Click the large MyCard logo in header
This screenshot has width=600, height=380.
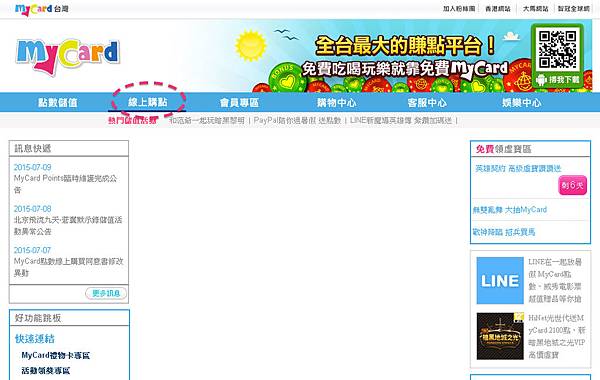68,57
